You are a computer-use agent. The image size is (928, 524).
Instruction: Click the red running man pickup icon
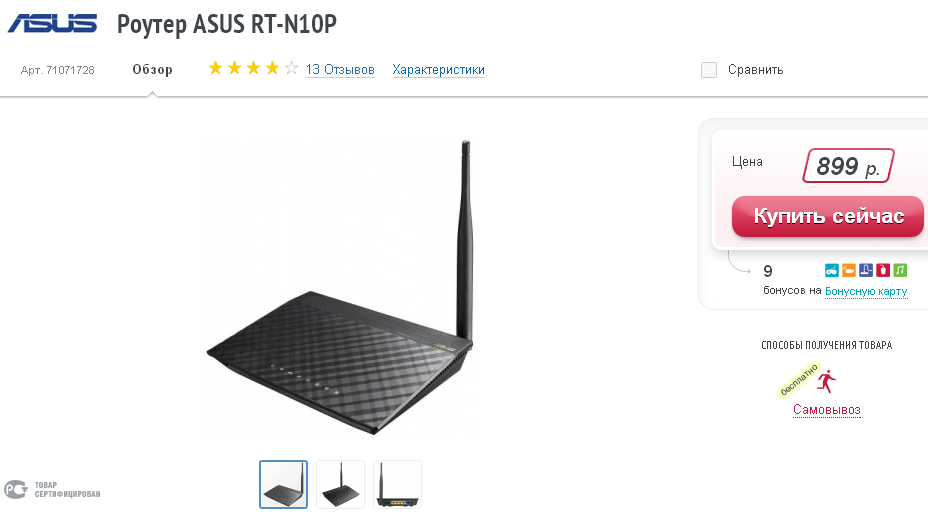click(x=826, y=381)
